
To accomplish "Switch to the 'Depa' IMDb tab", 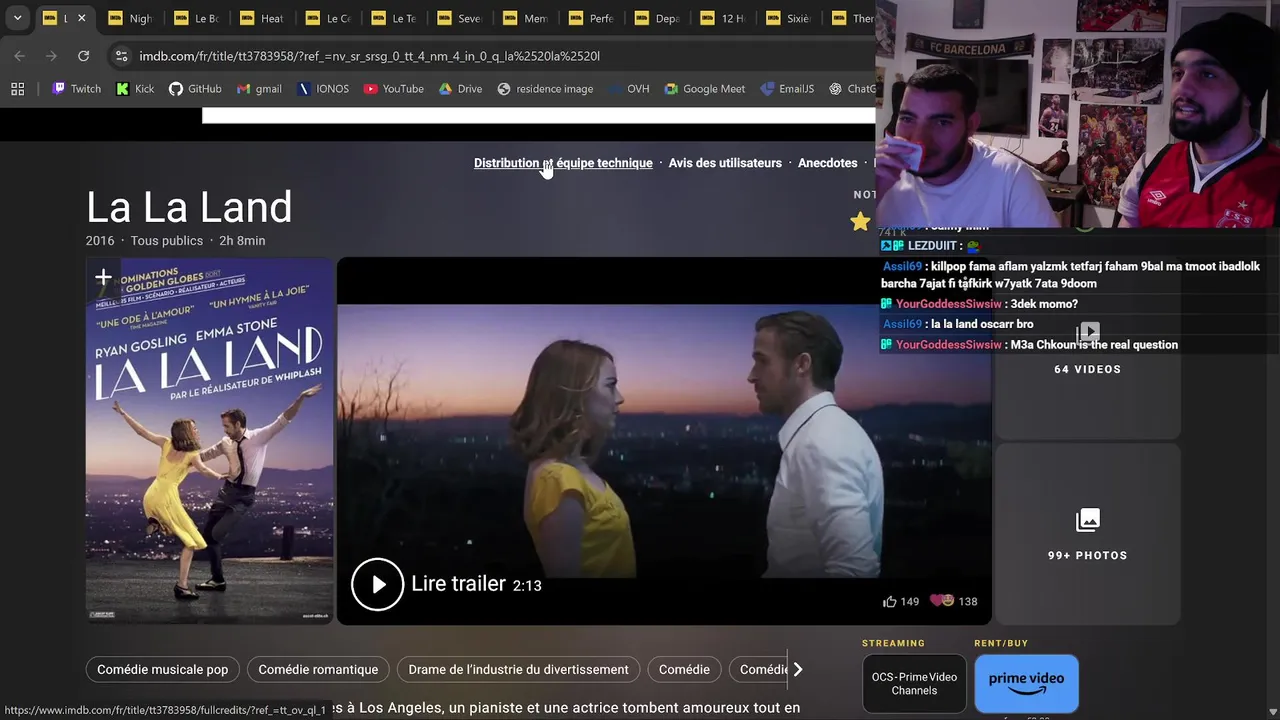I will coord(656,18).
